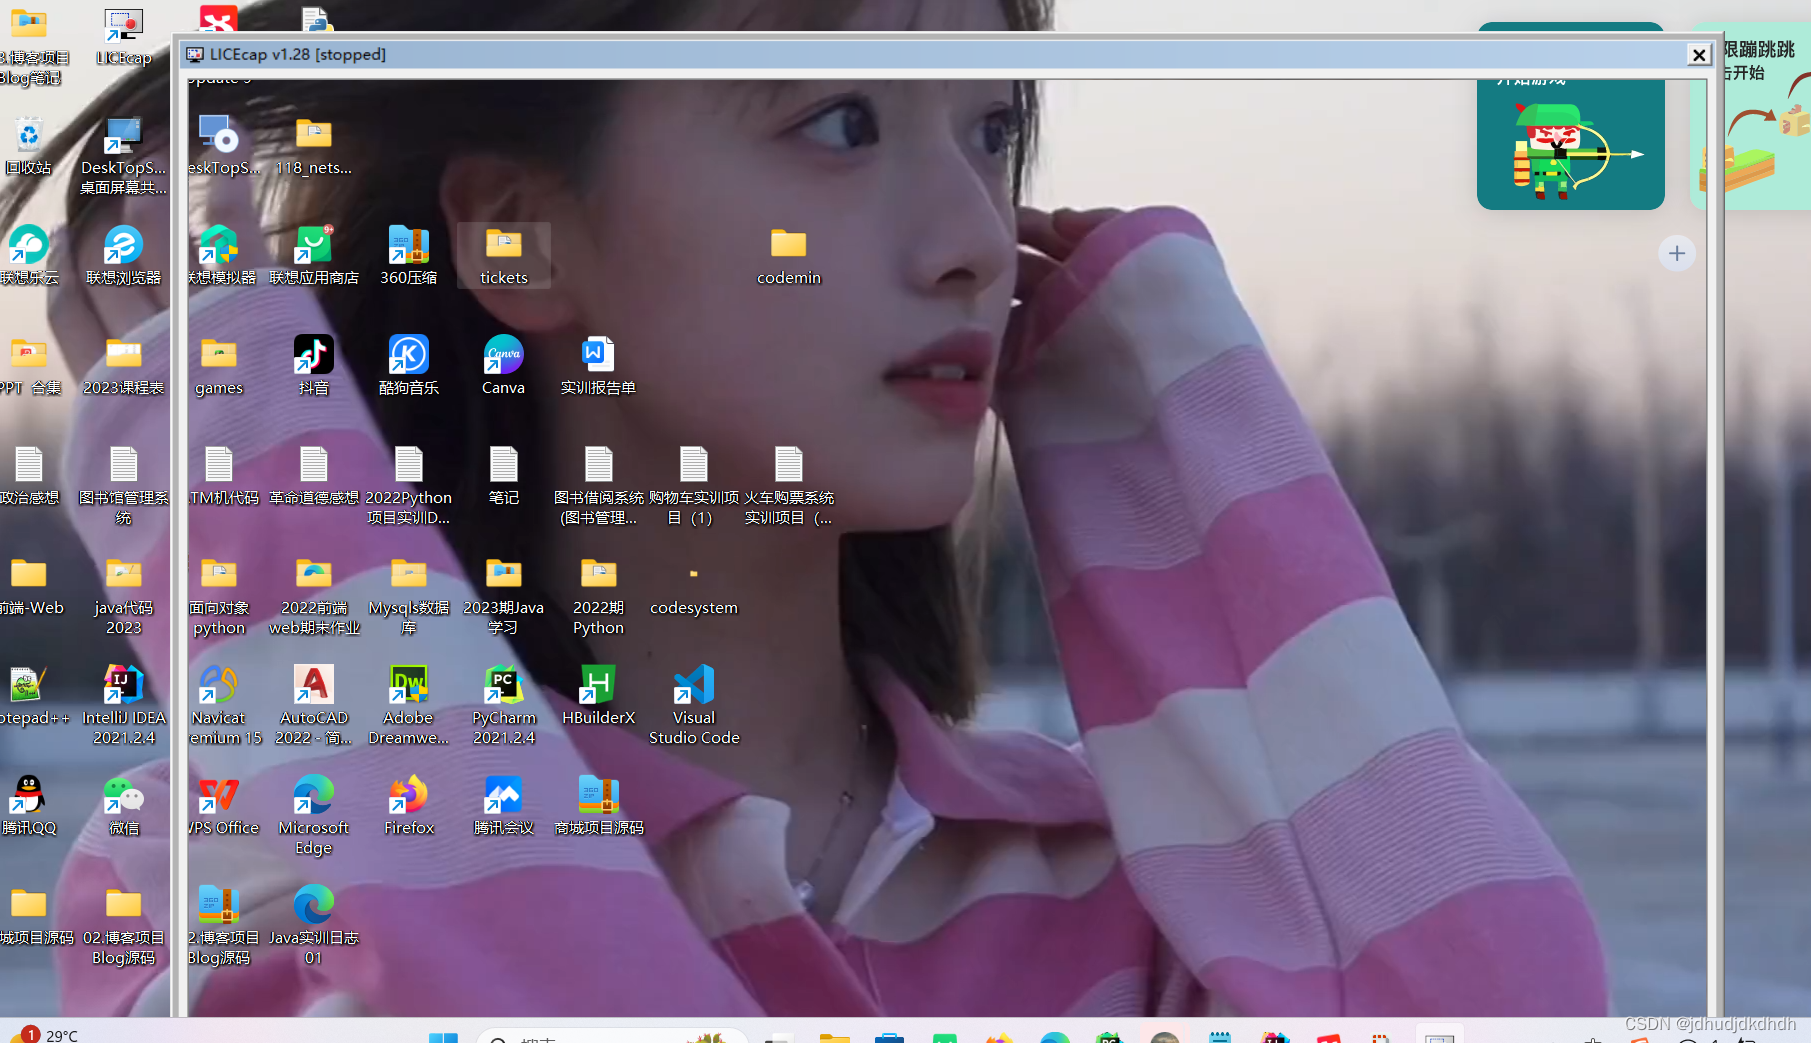Select the Mysql数据库 folder
The width and height of the screenshot is (1811, 1043).
click(409, 596)
